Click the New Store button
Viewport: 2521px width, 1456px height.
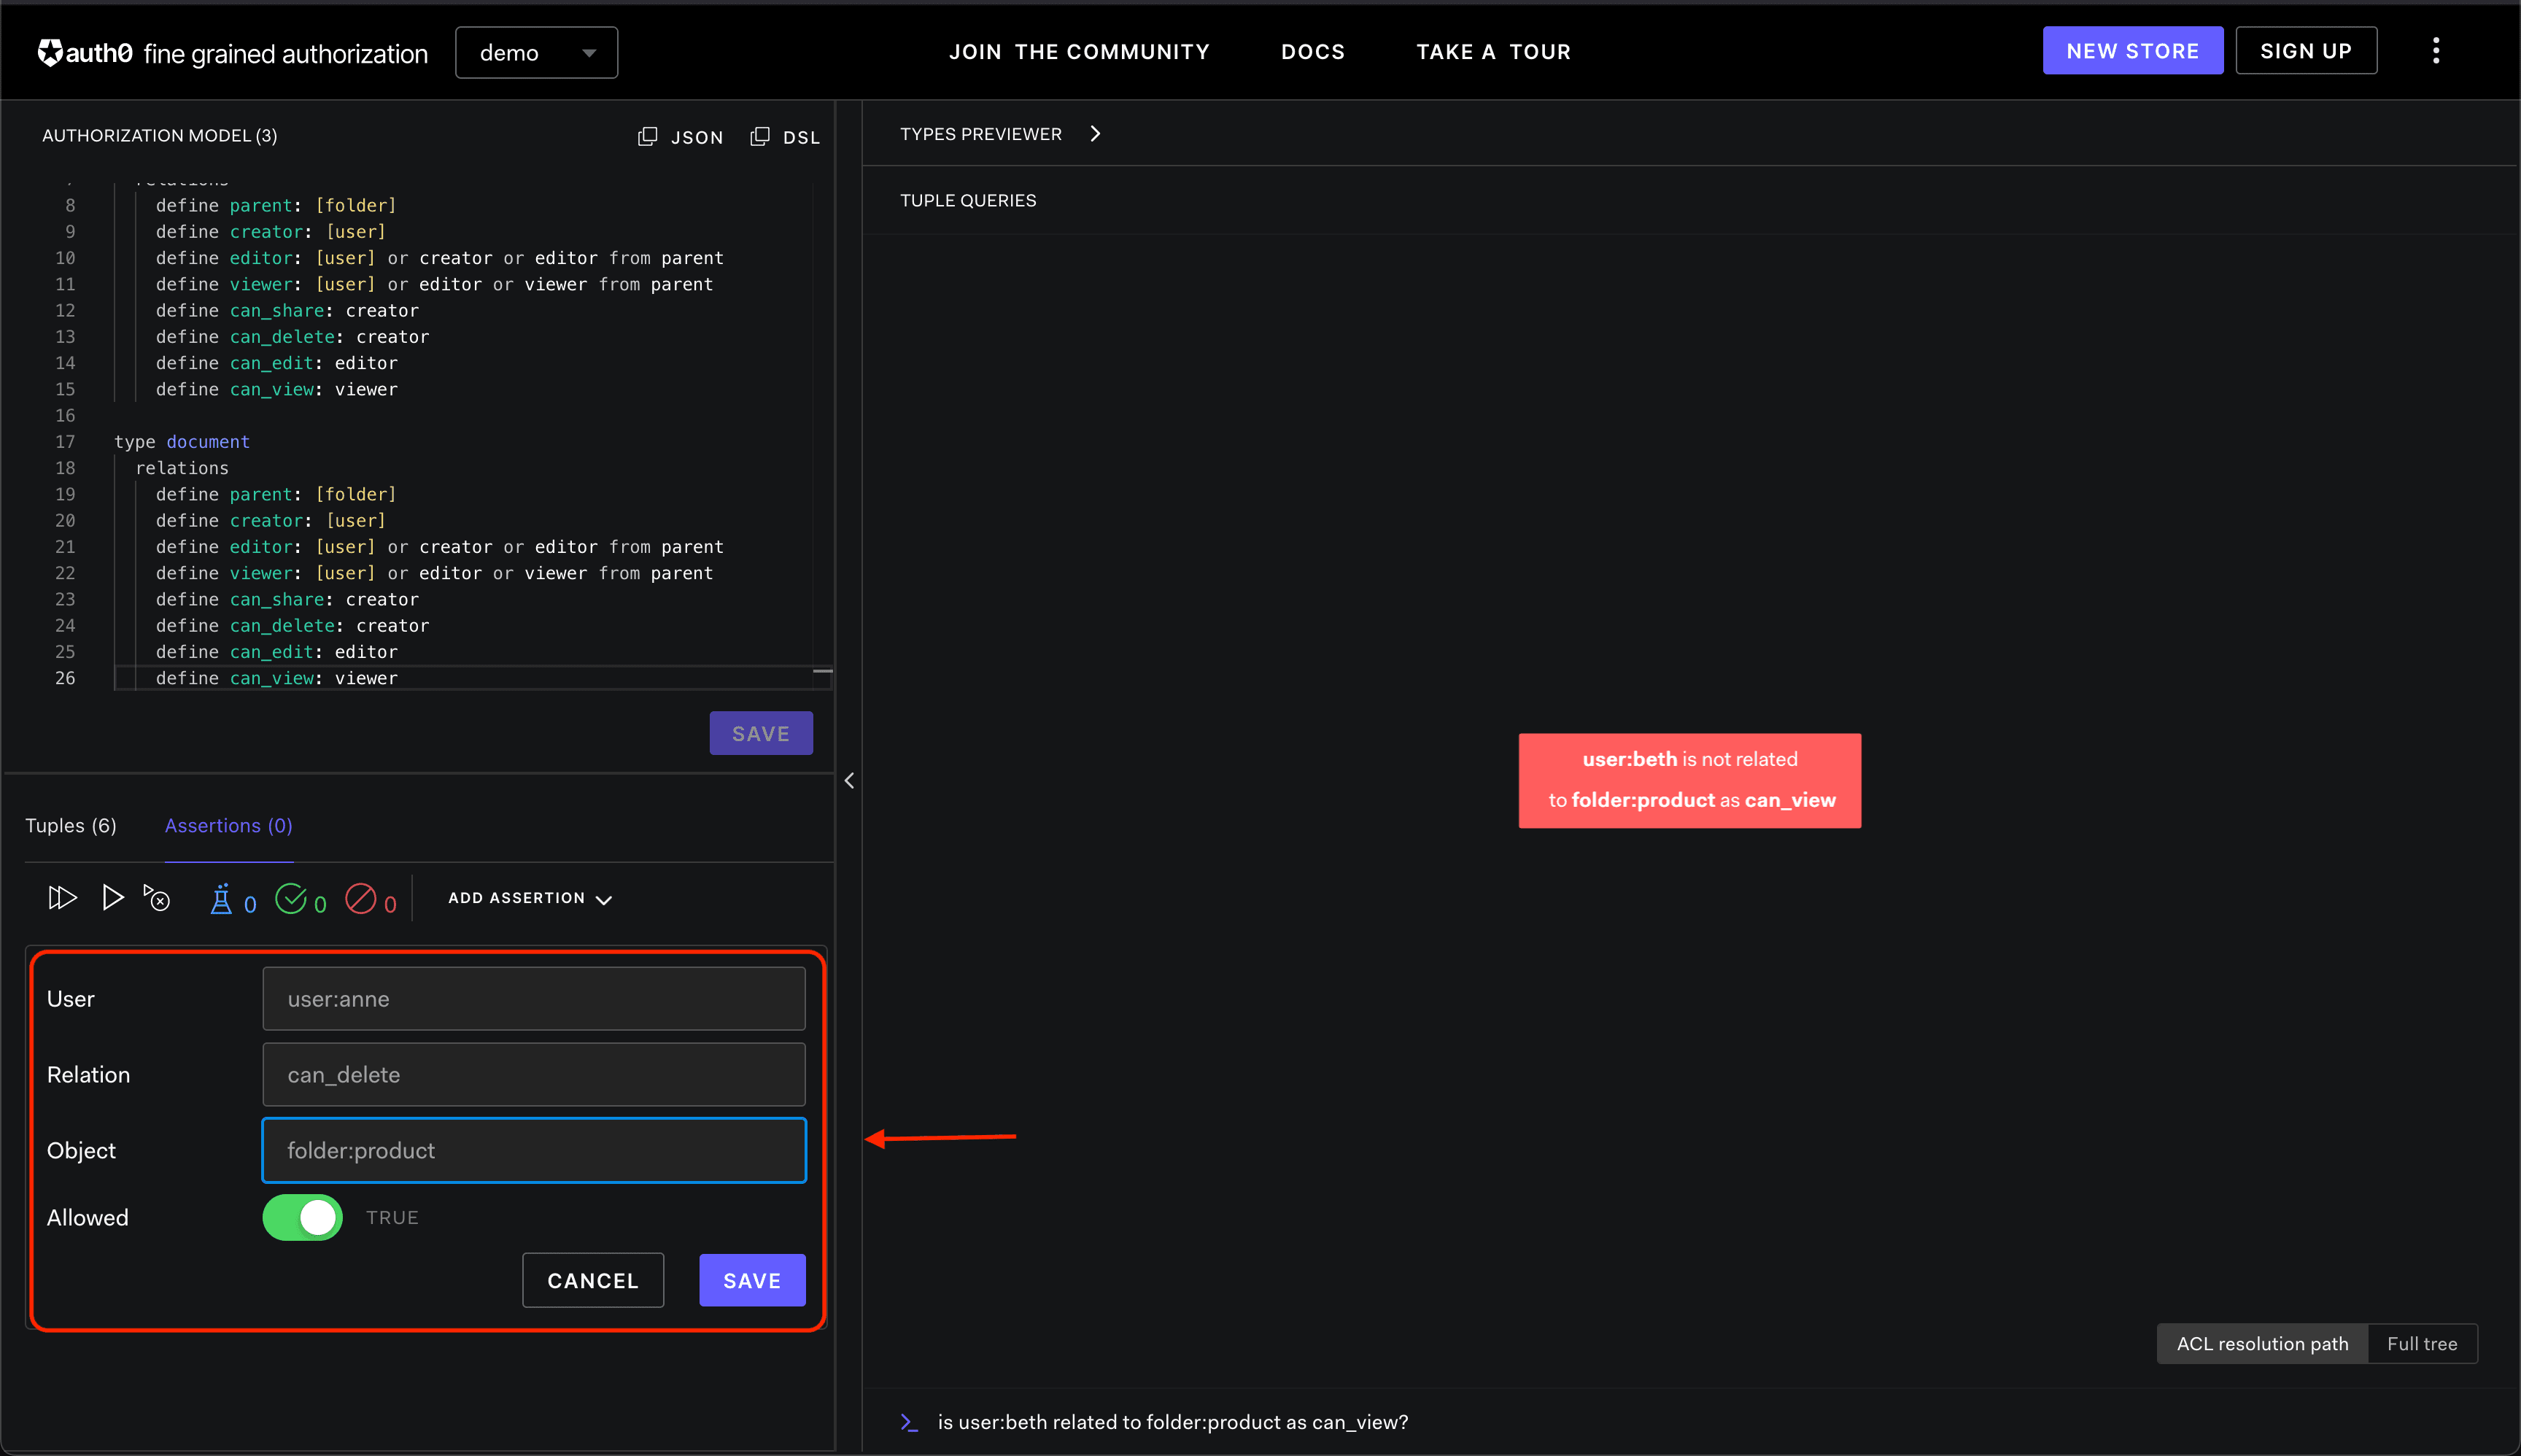point(2132,51)
